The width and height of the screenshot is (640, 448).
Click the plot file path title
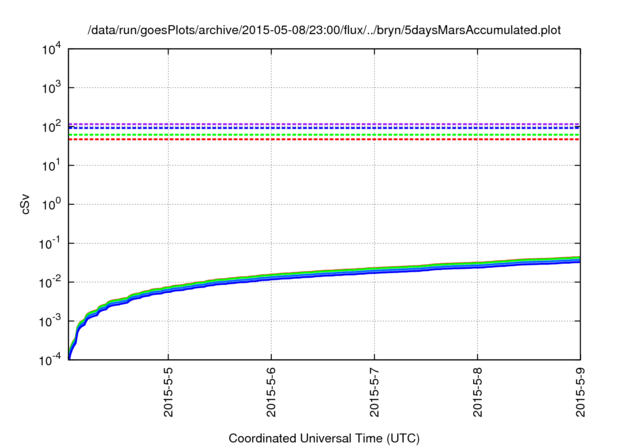click(324, 30)
